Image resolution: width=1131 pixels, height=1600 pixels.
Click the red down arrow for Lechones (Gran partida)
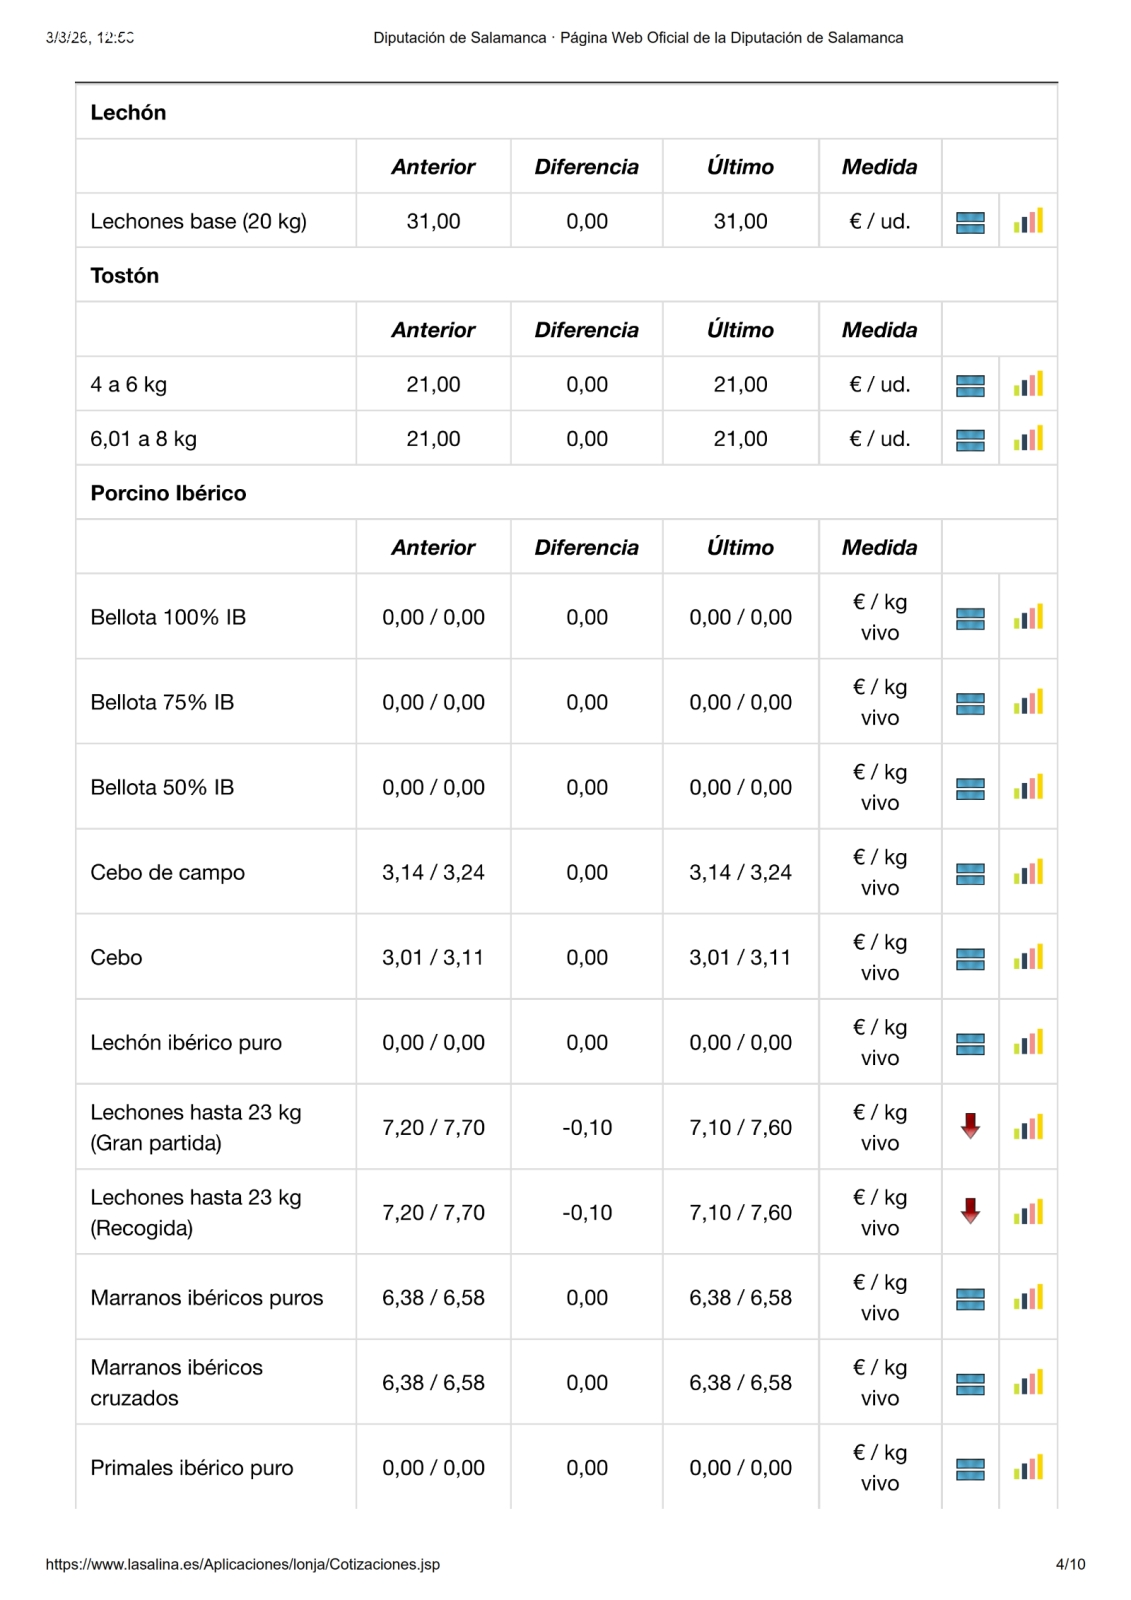tap(970, 1127)
